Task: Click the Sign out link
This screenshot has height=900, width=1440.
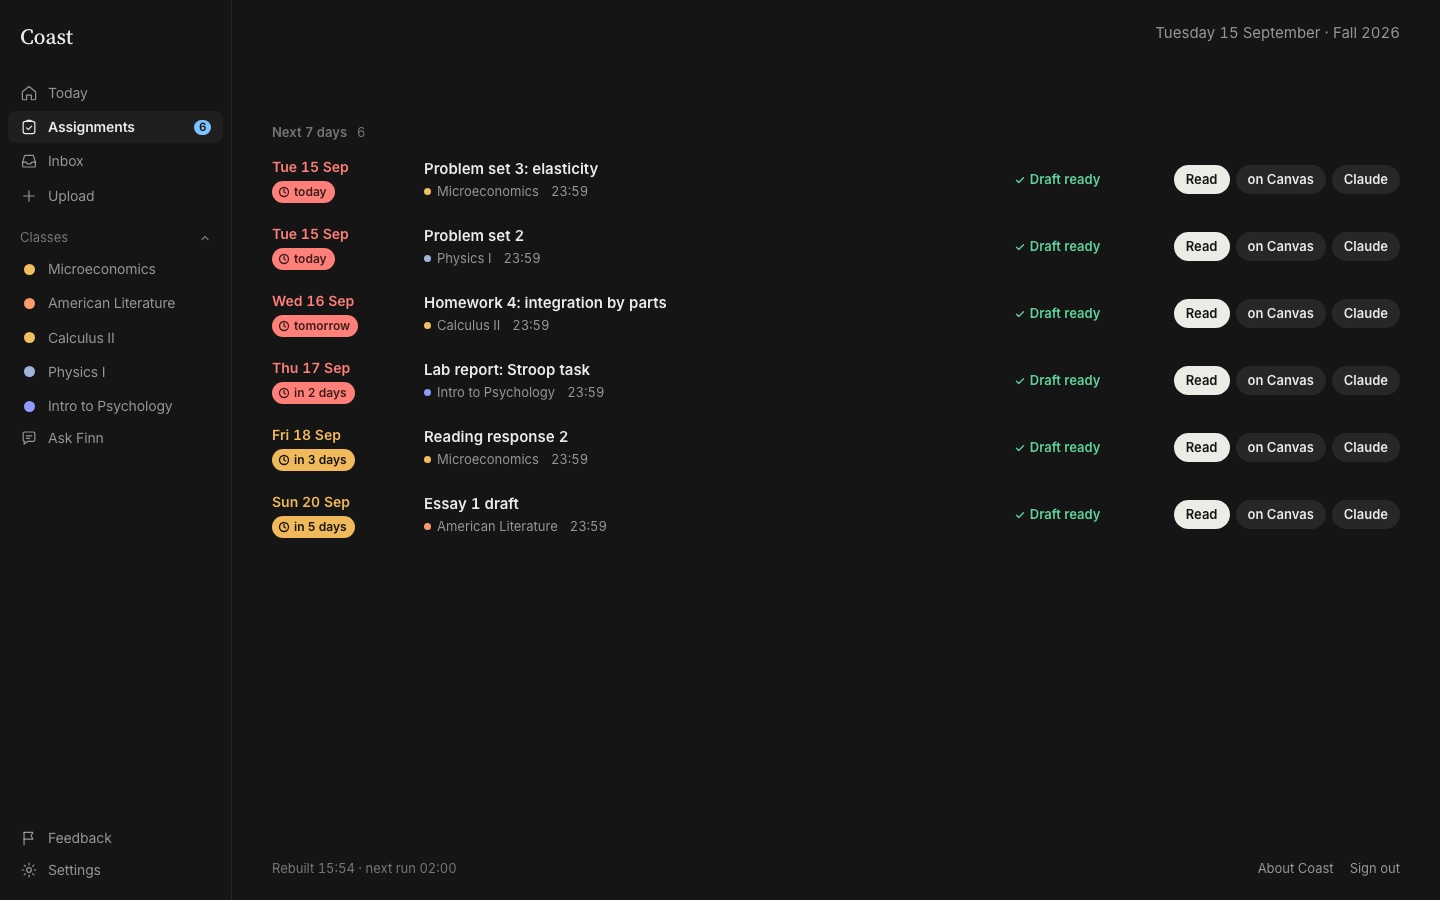Action: coord(1374,868)
